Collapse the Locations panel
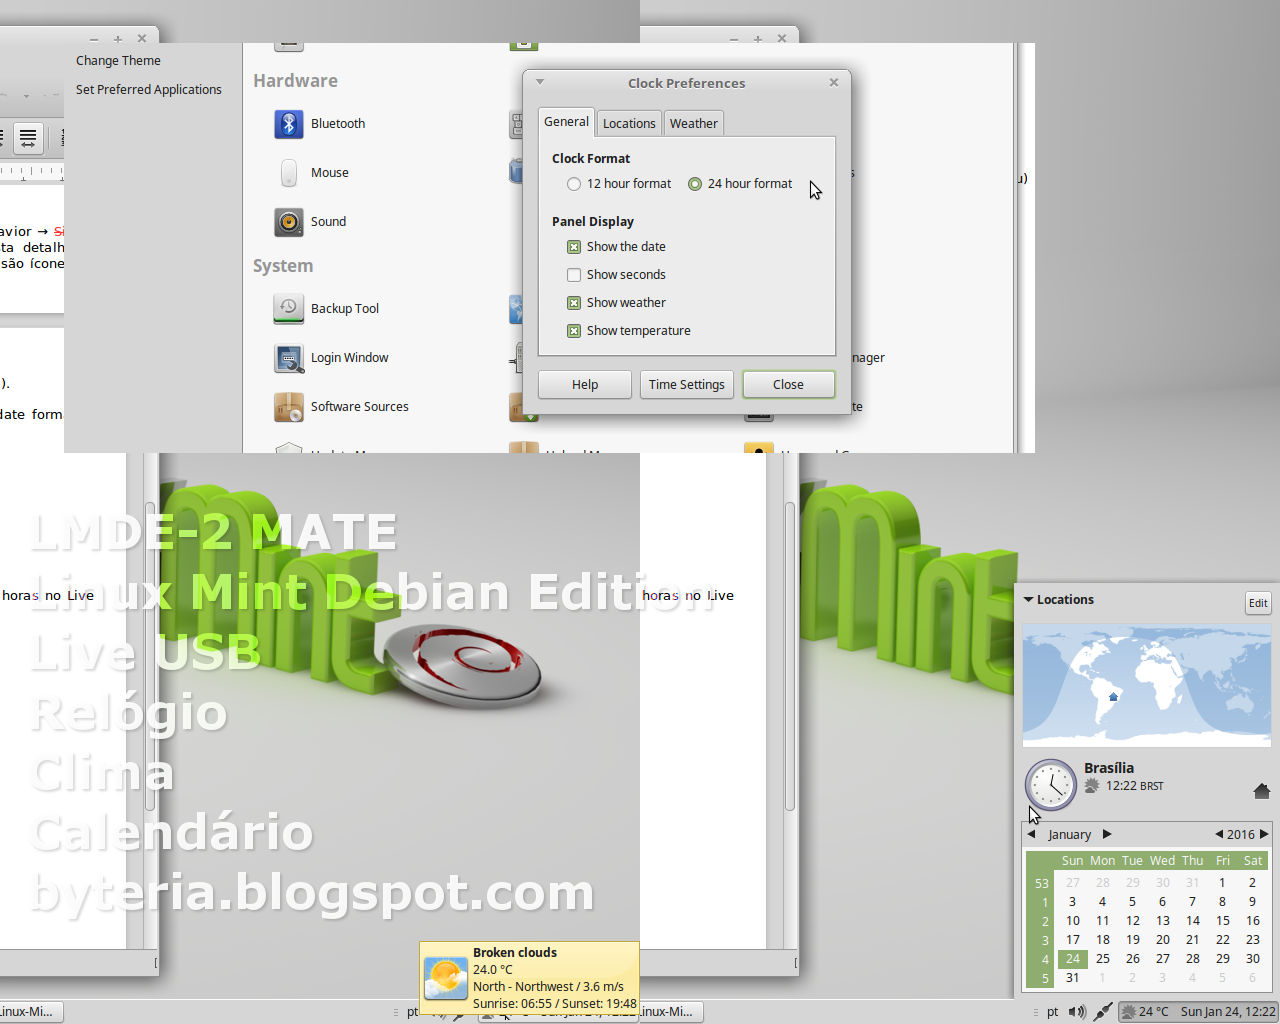The image size is (1280, 1024). pos(1030,599)
